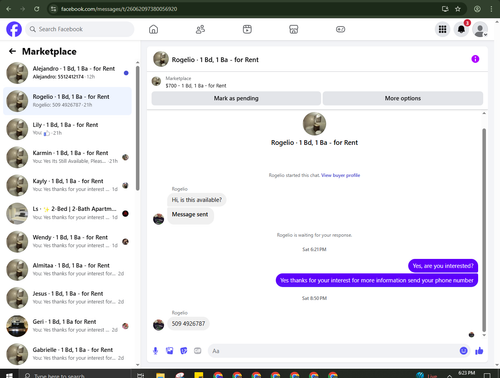Click the chat header Rogelio listing avatar
Viewport: 500px width, 378px height.
point(161,59)
